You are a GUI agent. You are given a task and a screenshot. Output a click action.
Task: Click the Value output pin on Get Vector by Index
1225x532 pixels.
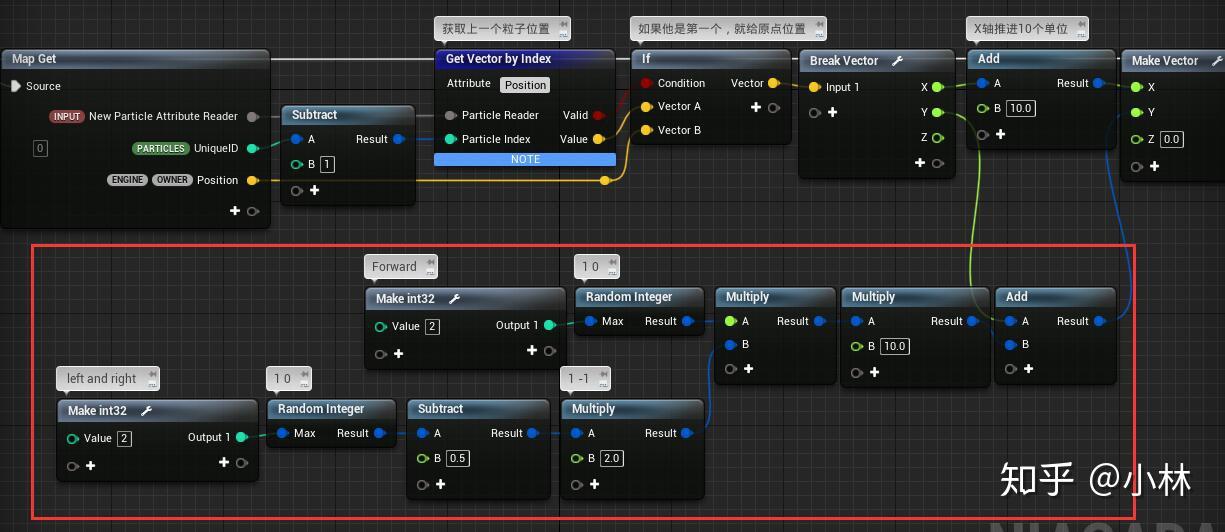coord(599,139)
